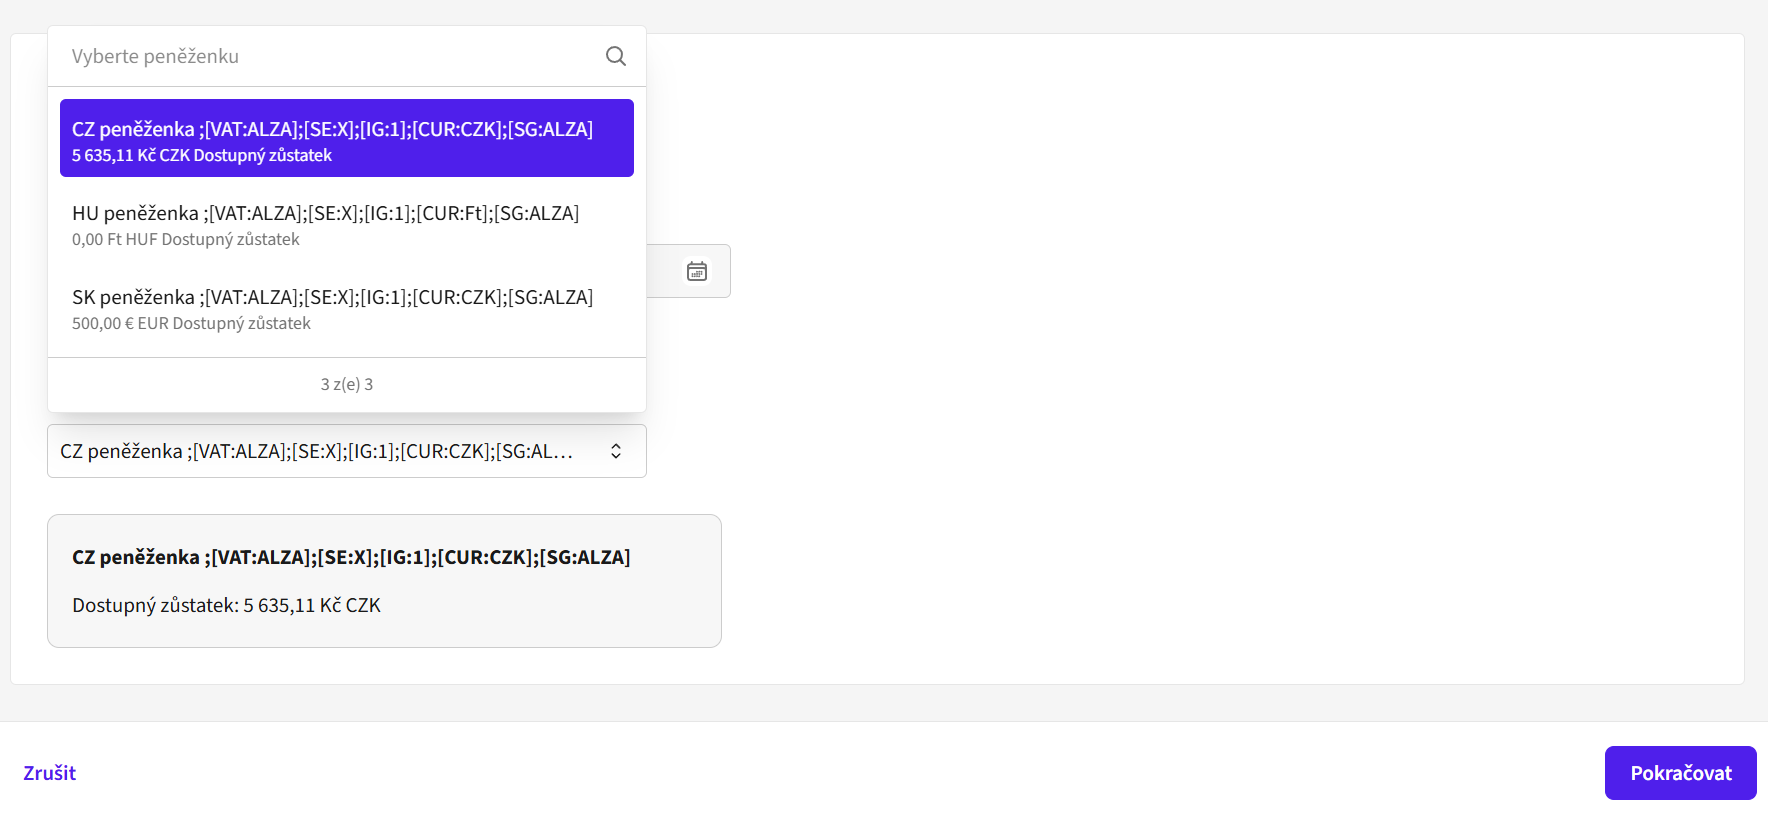
Task: Click the empty white footer bar
Action: [840, 773]
